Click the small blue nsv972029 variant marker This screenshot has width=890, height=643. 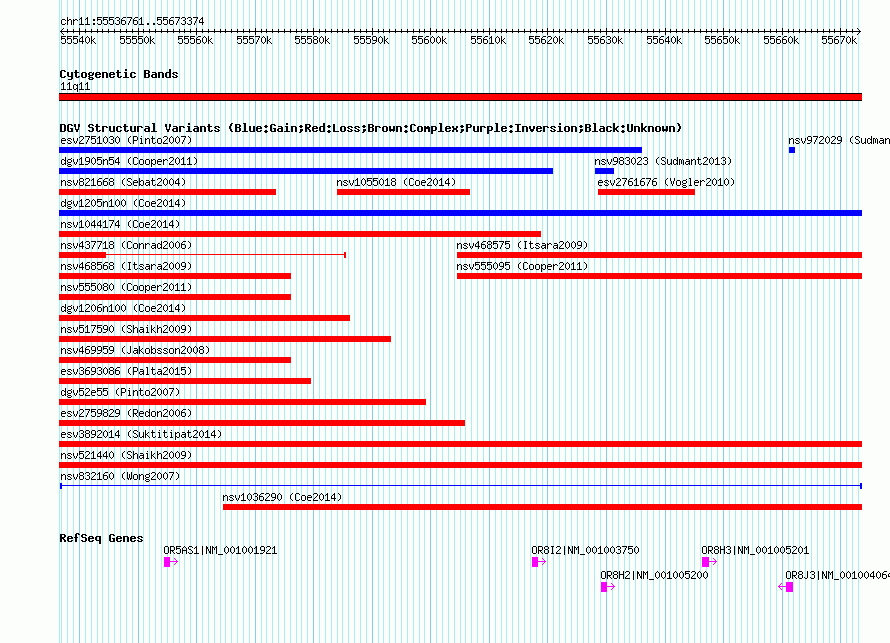tap(792, 150)
